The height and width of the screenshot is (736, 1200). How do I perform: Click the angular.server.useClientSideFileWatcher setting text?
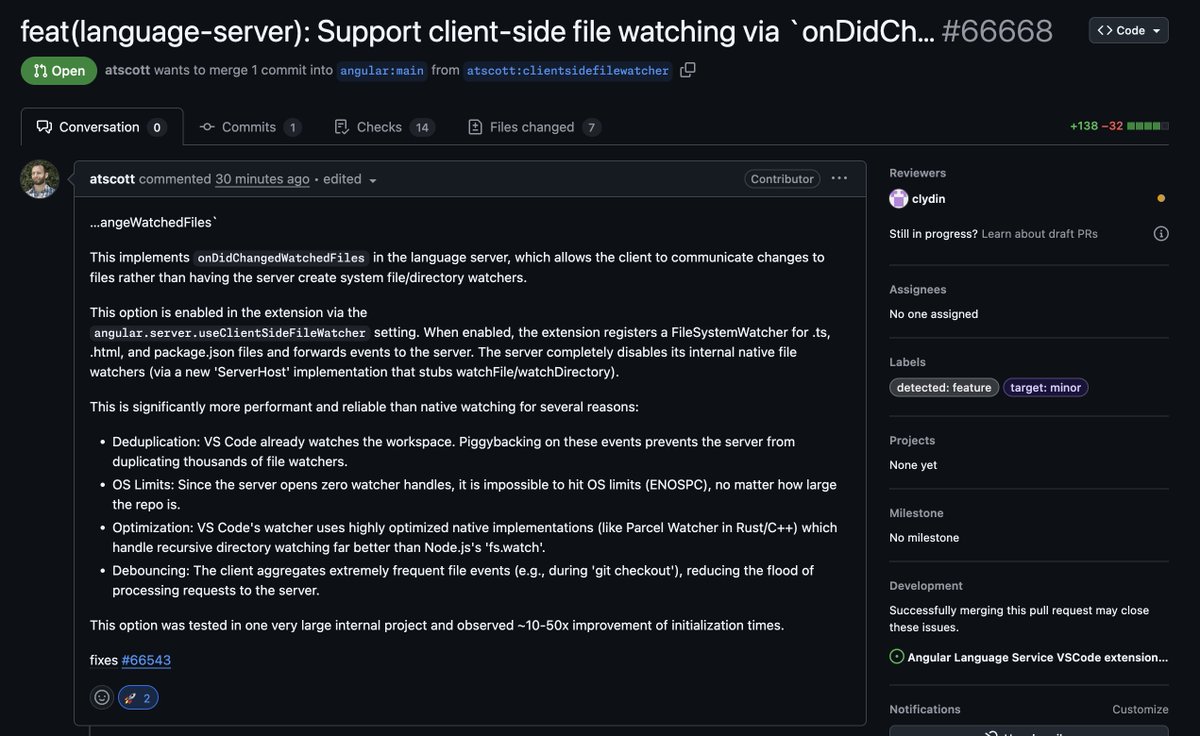(x=230, y=333)
